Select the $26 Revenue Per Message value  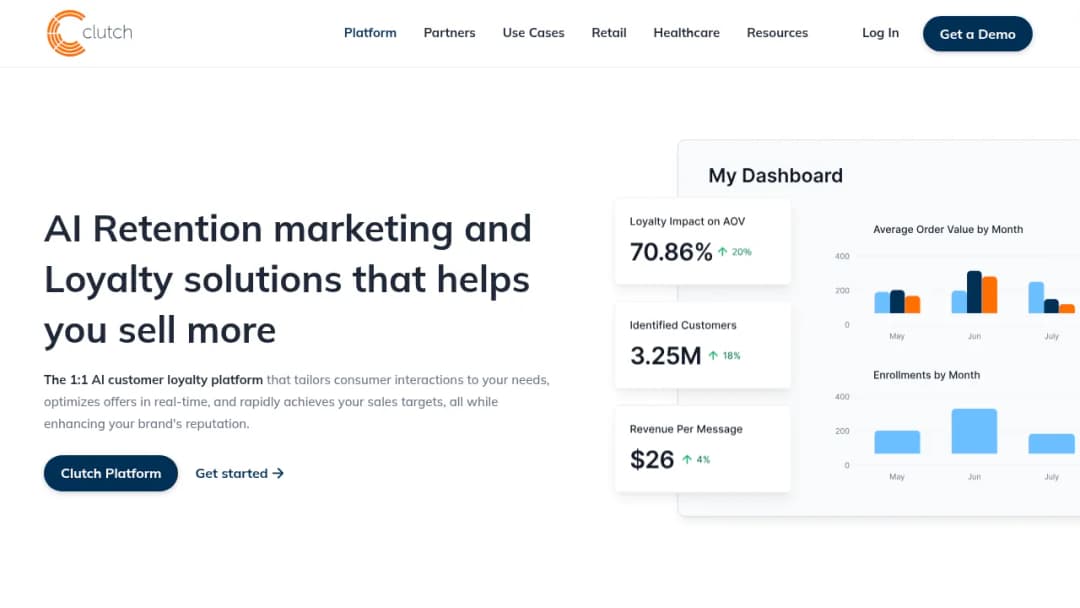point(652,459)
